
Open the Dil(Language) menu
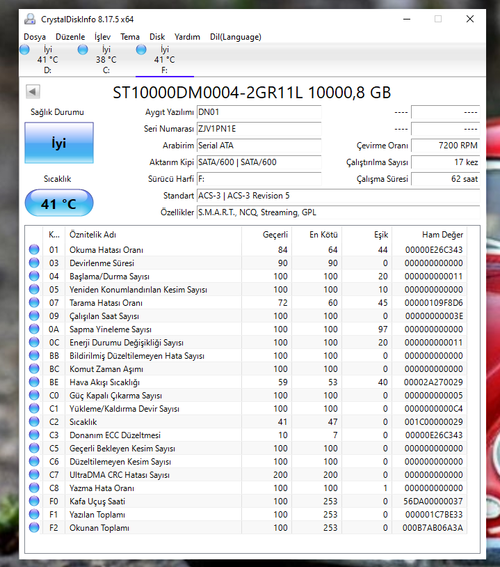coord(235,37)
